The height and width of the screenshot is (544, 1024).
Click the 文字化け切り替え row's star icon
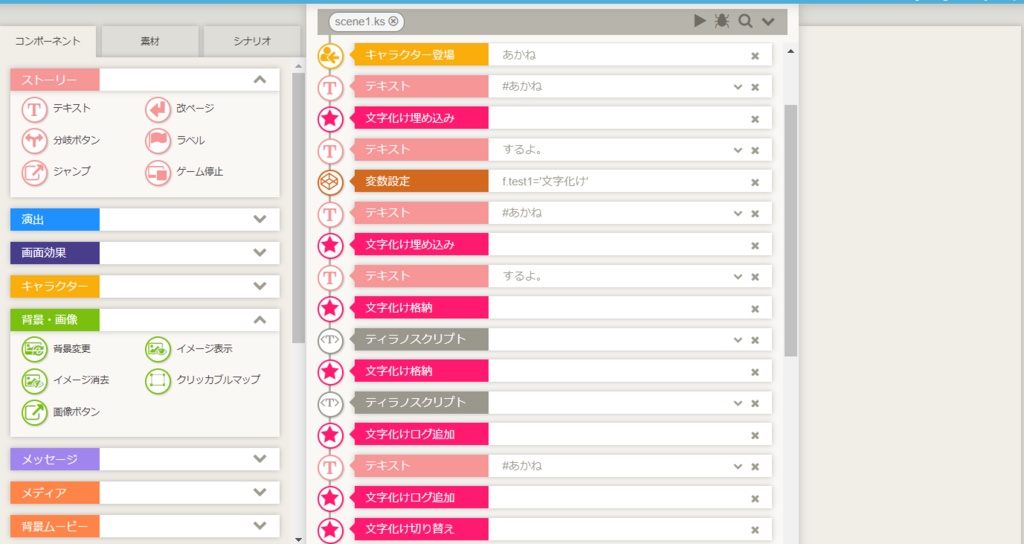(x=330, y=530)
